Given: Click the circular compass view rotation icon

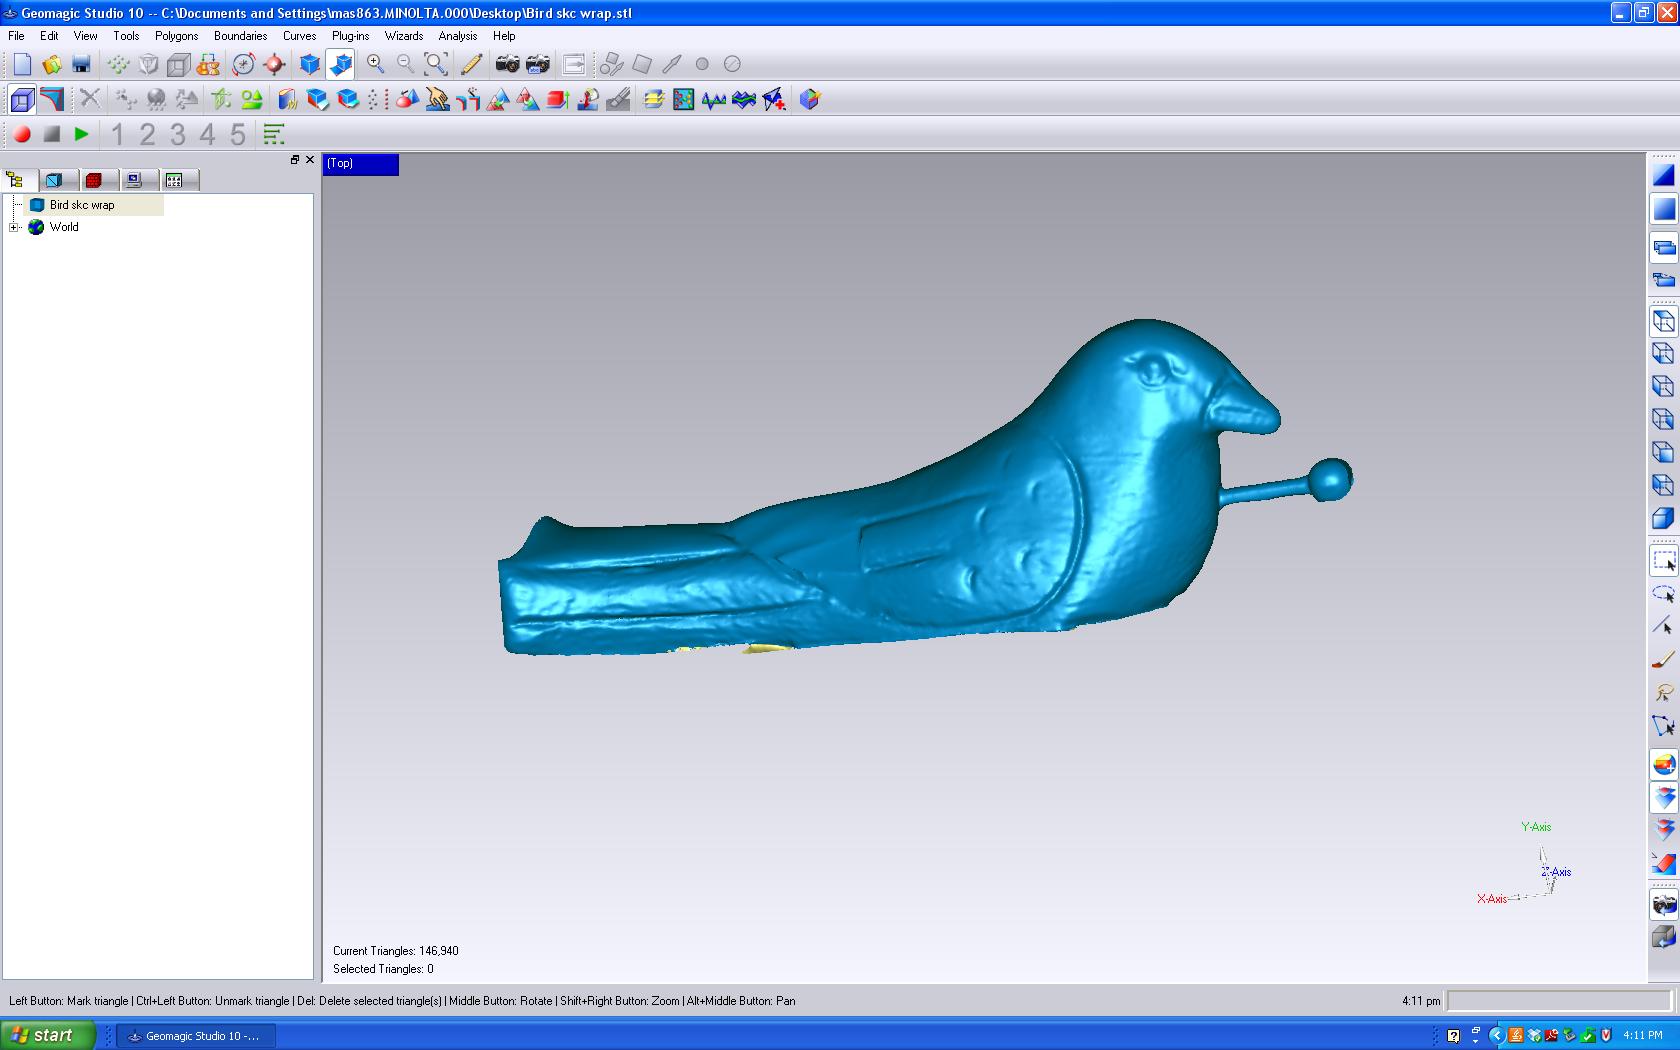Looking at the screenshot, I should click(x=244, y=64).
